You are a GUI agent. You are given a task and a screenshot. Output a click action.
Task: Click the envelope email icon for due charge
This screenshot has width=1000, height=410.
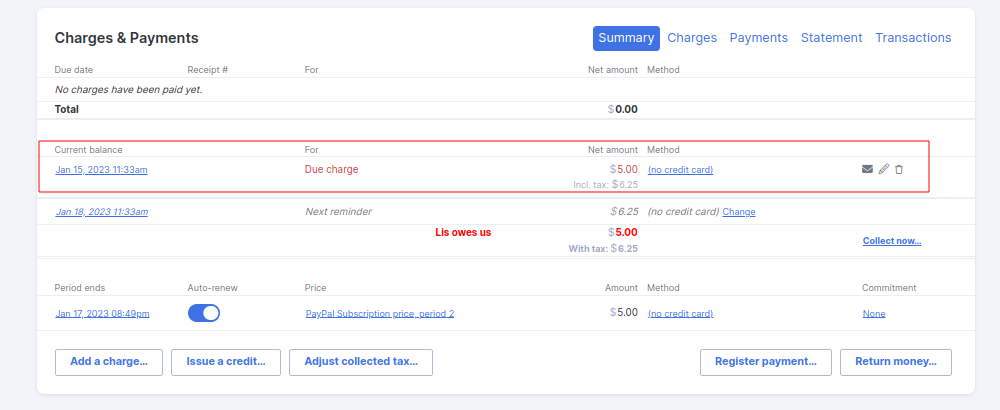(x=867, y=170)
